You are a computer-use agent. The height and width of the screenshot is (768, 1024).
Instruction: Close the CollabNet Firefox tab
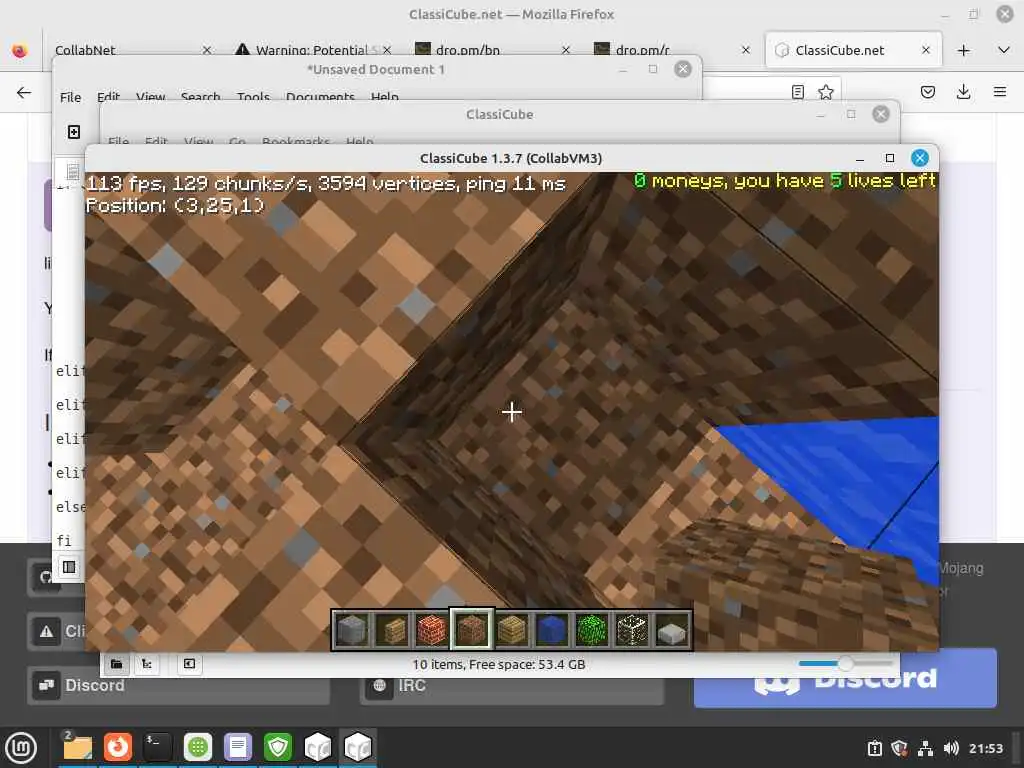click(206, 50)
